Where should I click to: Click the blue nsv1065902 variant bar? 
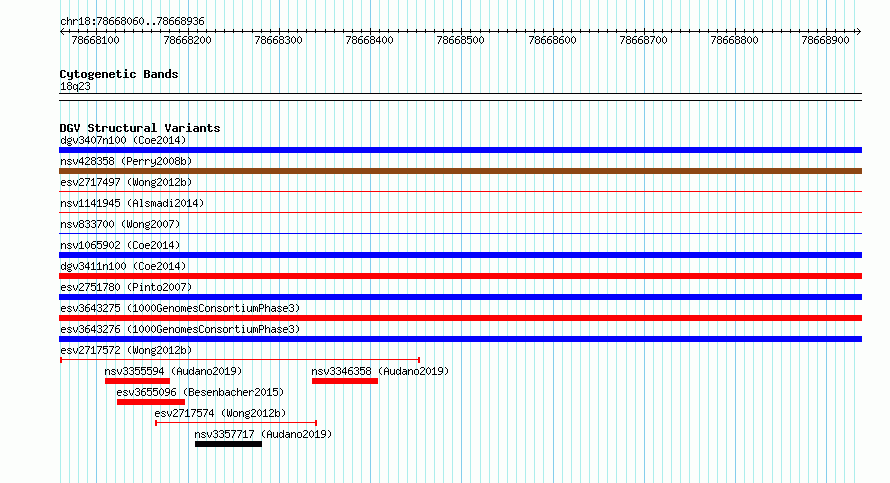click(x=460, y=255)
